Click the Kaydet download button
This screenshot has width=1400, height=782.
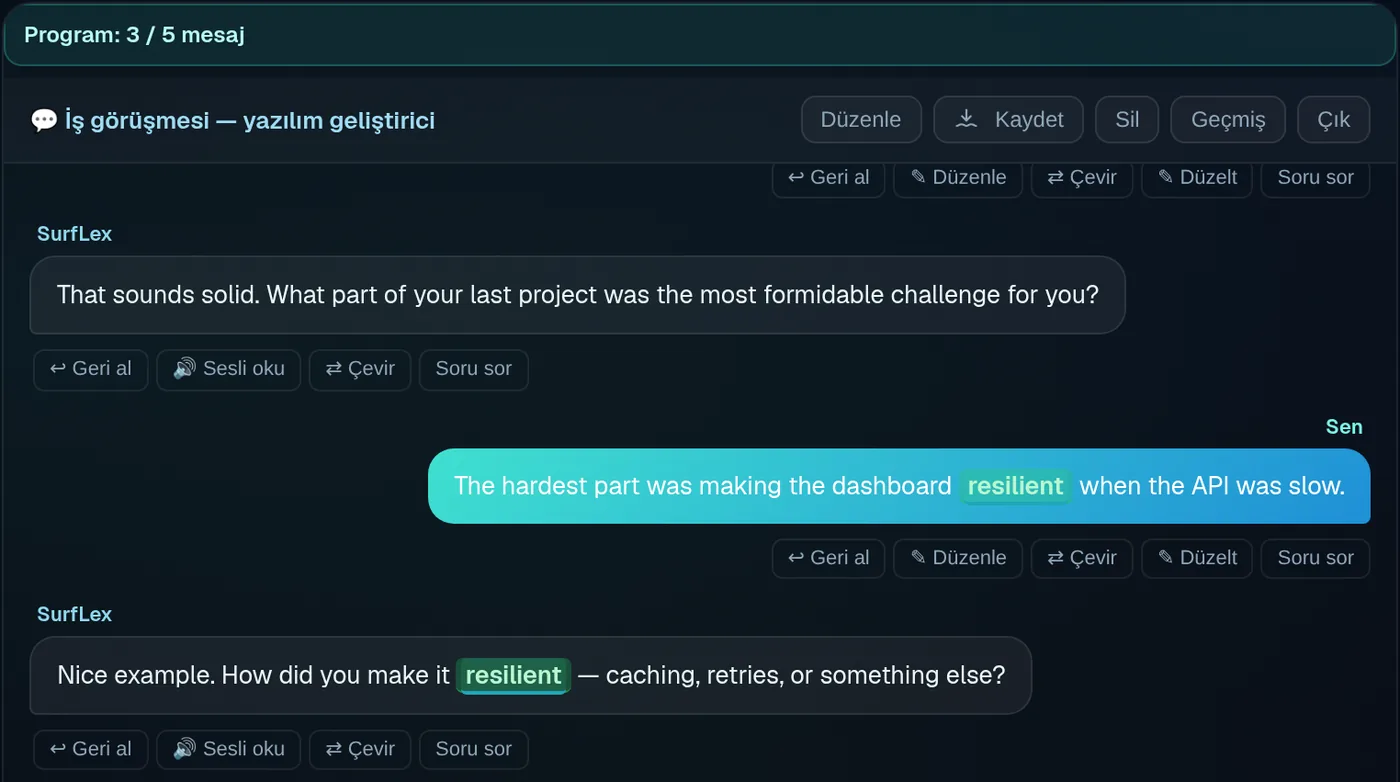1008,120
